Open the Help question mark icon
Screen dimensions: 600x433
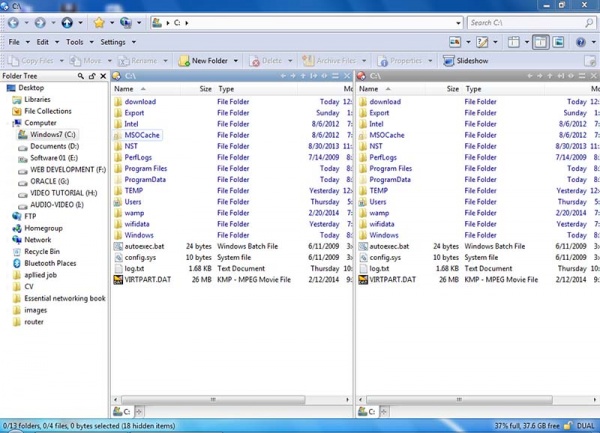[x=581, y=42]
